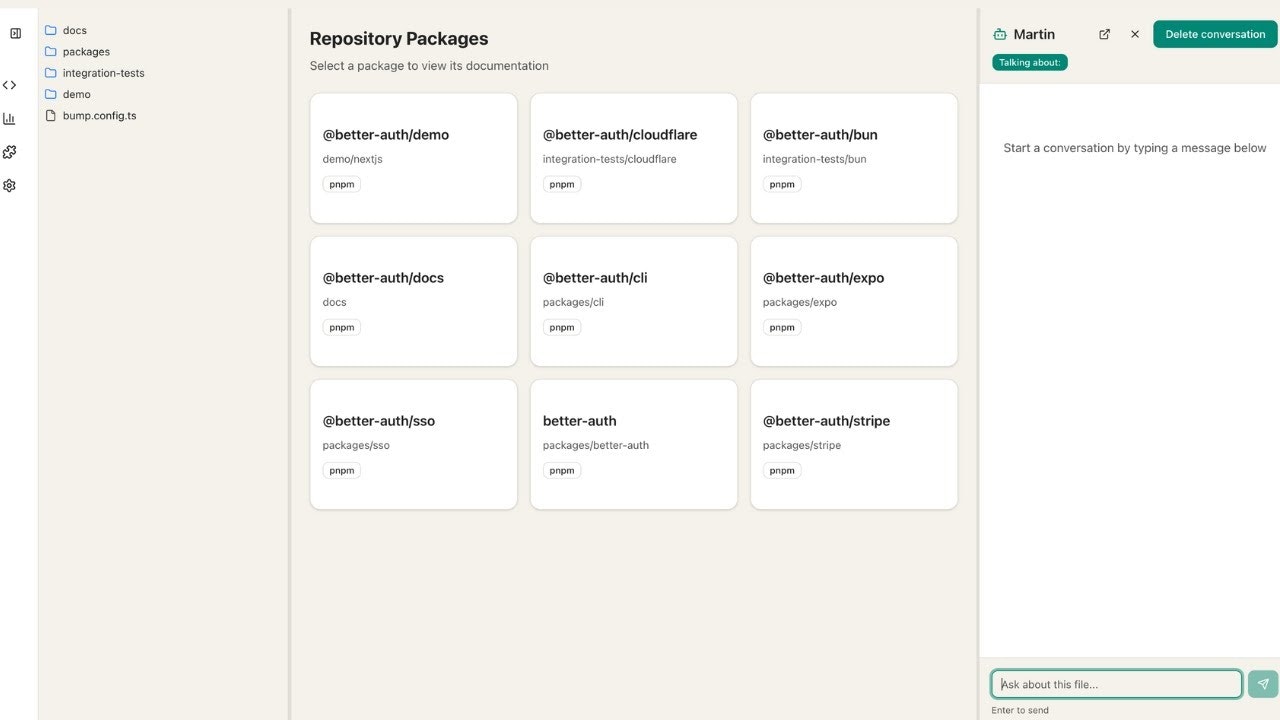This screenshot has width=1280, height=720.
Task: Open the bar chart analytics icon
Action: pyautogui.click(x=10, y=119)
